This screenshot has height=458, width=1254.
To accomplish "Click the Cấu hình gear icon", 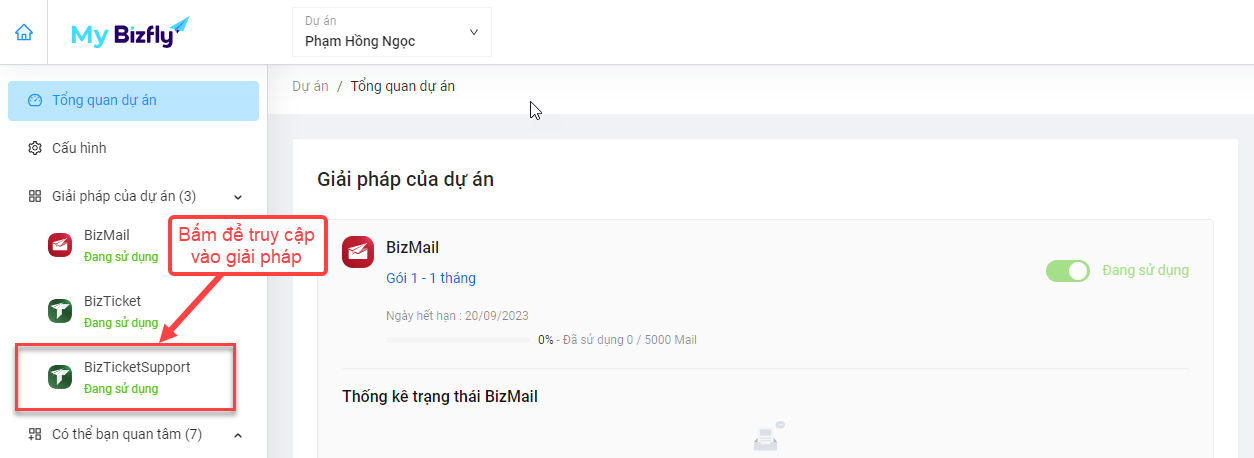I will tap(35, 148).
